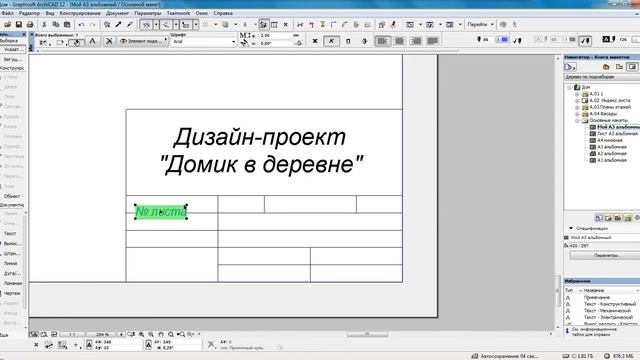Click the red stamp icon in top toolbar

click(x=393, y=24)
